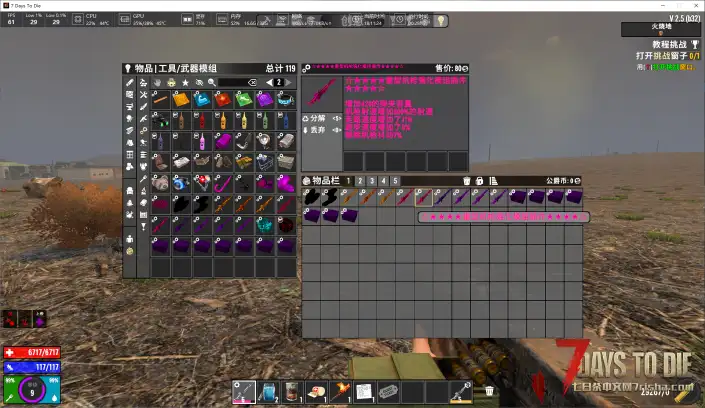Select the orange block item in the grid
Screen dimensions: 705x408
(x=180, y=99)
